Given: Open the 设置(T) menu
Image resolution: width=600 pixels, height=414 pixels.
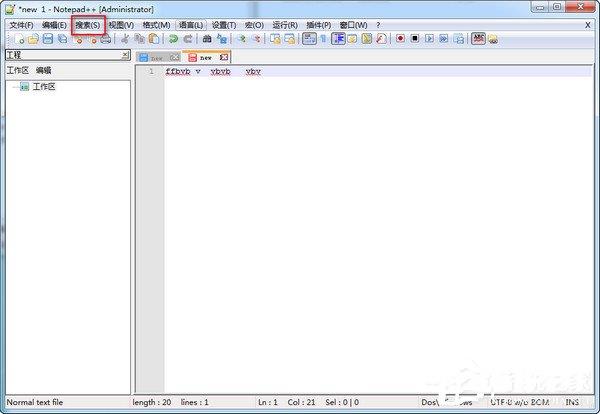Looking at the screenshot, I should 224,25.
